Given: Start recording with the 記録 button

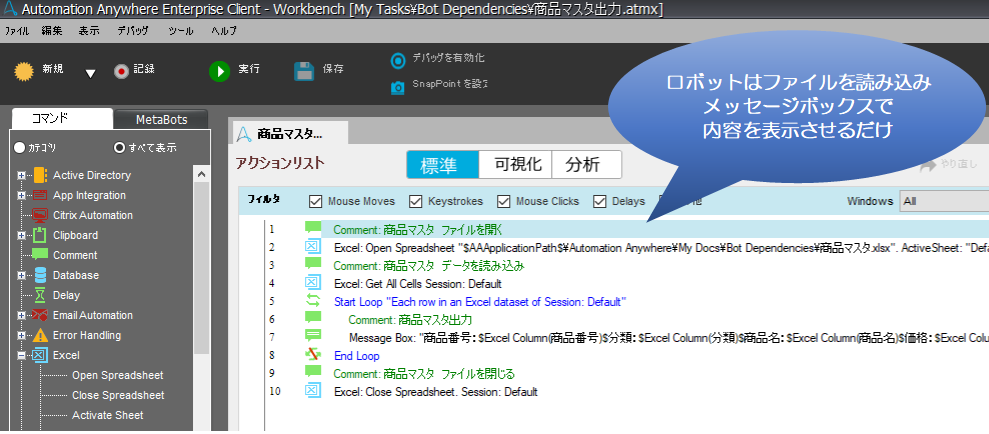Looking at the screenshot, I should coord(134,71).
